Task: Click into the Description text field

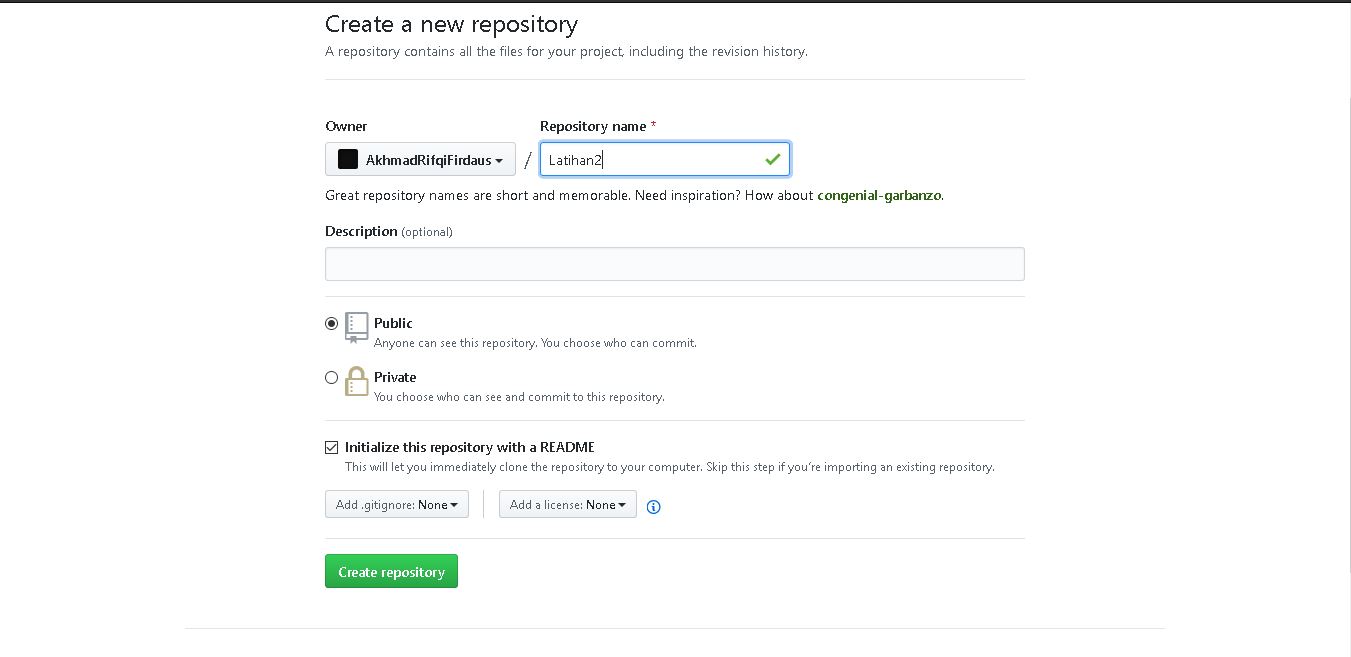Action: coord(675,264)
